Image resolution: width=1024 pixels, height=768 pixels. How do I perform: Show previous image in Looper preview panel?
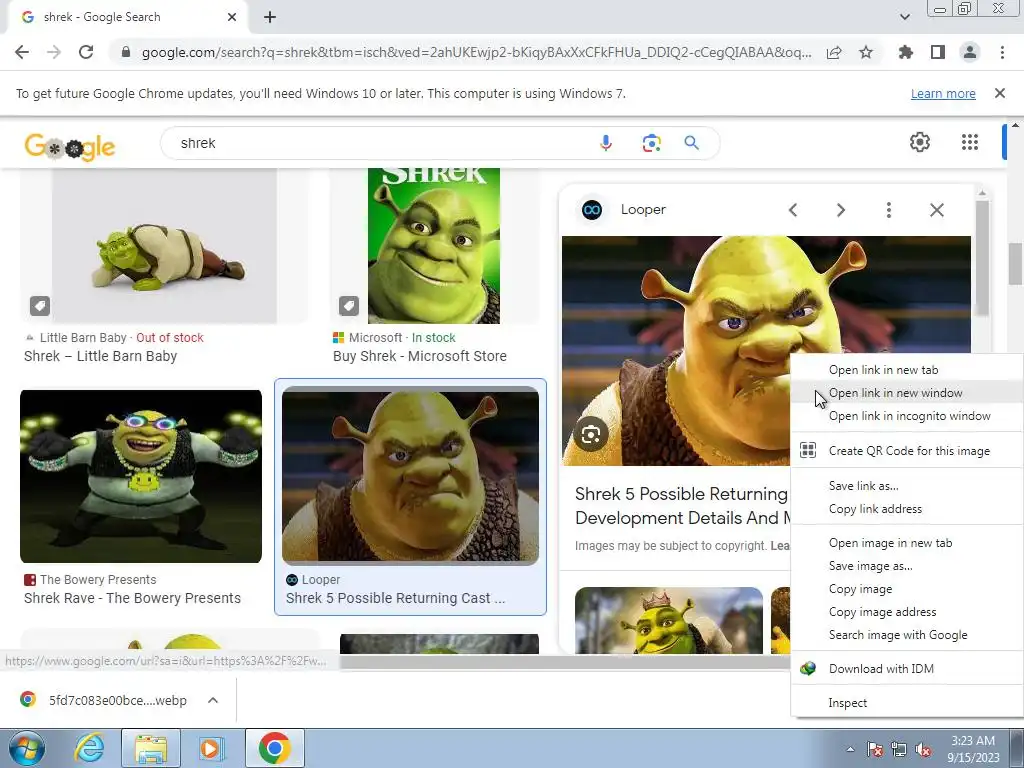click(x=793, y=210)
